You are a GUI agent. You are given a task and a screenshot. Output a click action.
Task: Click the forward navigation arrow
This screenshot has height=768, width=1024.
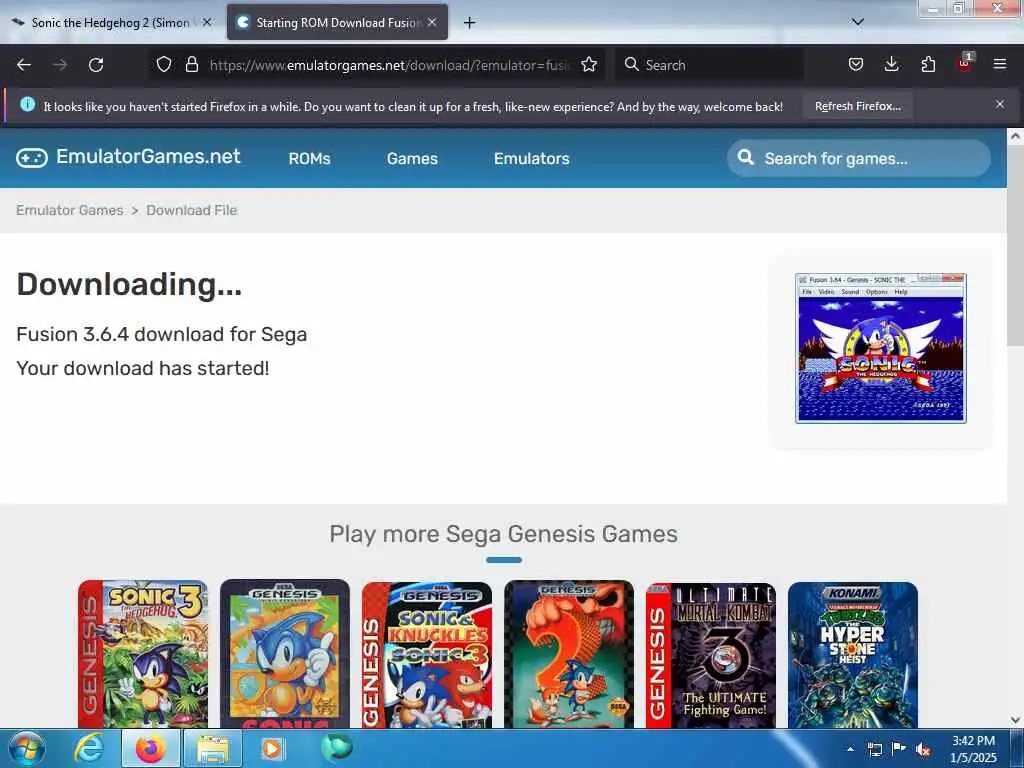tap(59, 65)
